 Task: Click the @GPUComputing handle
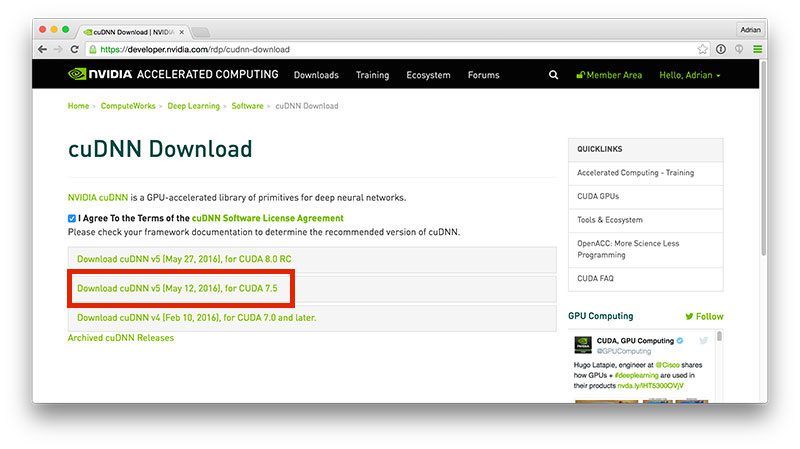coord(624,351)
